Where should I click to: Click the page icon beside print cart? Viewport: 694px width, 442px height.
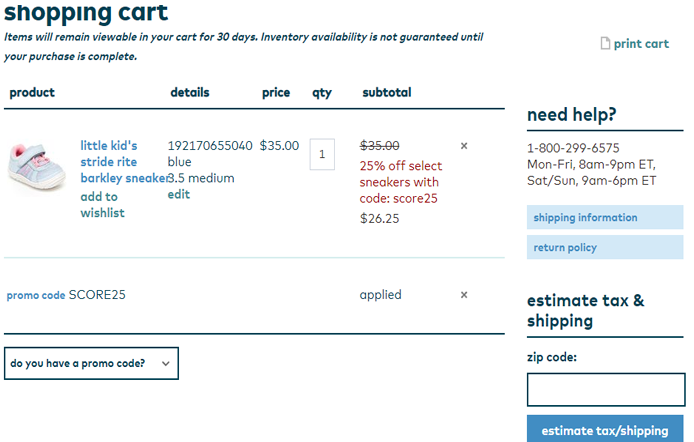604,44
